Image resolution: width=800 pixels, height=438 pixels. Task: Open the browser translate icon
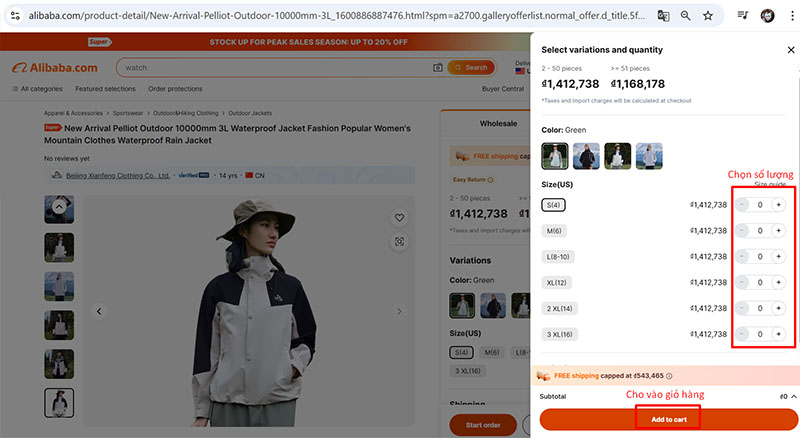[x=663, y=16]
